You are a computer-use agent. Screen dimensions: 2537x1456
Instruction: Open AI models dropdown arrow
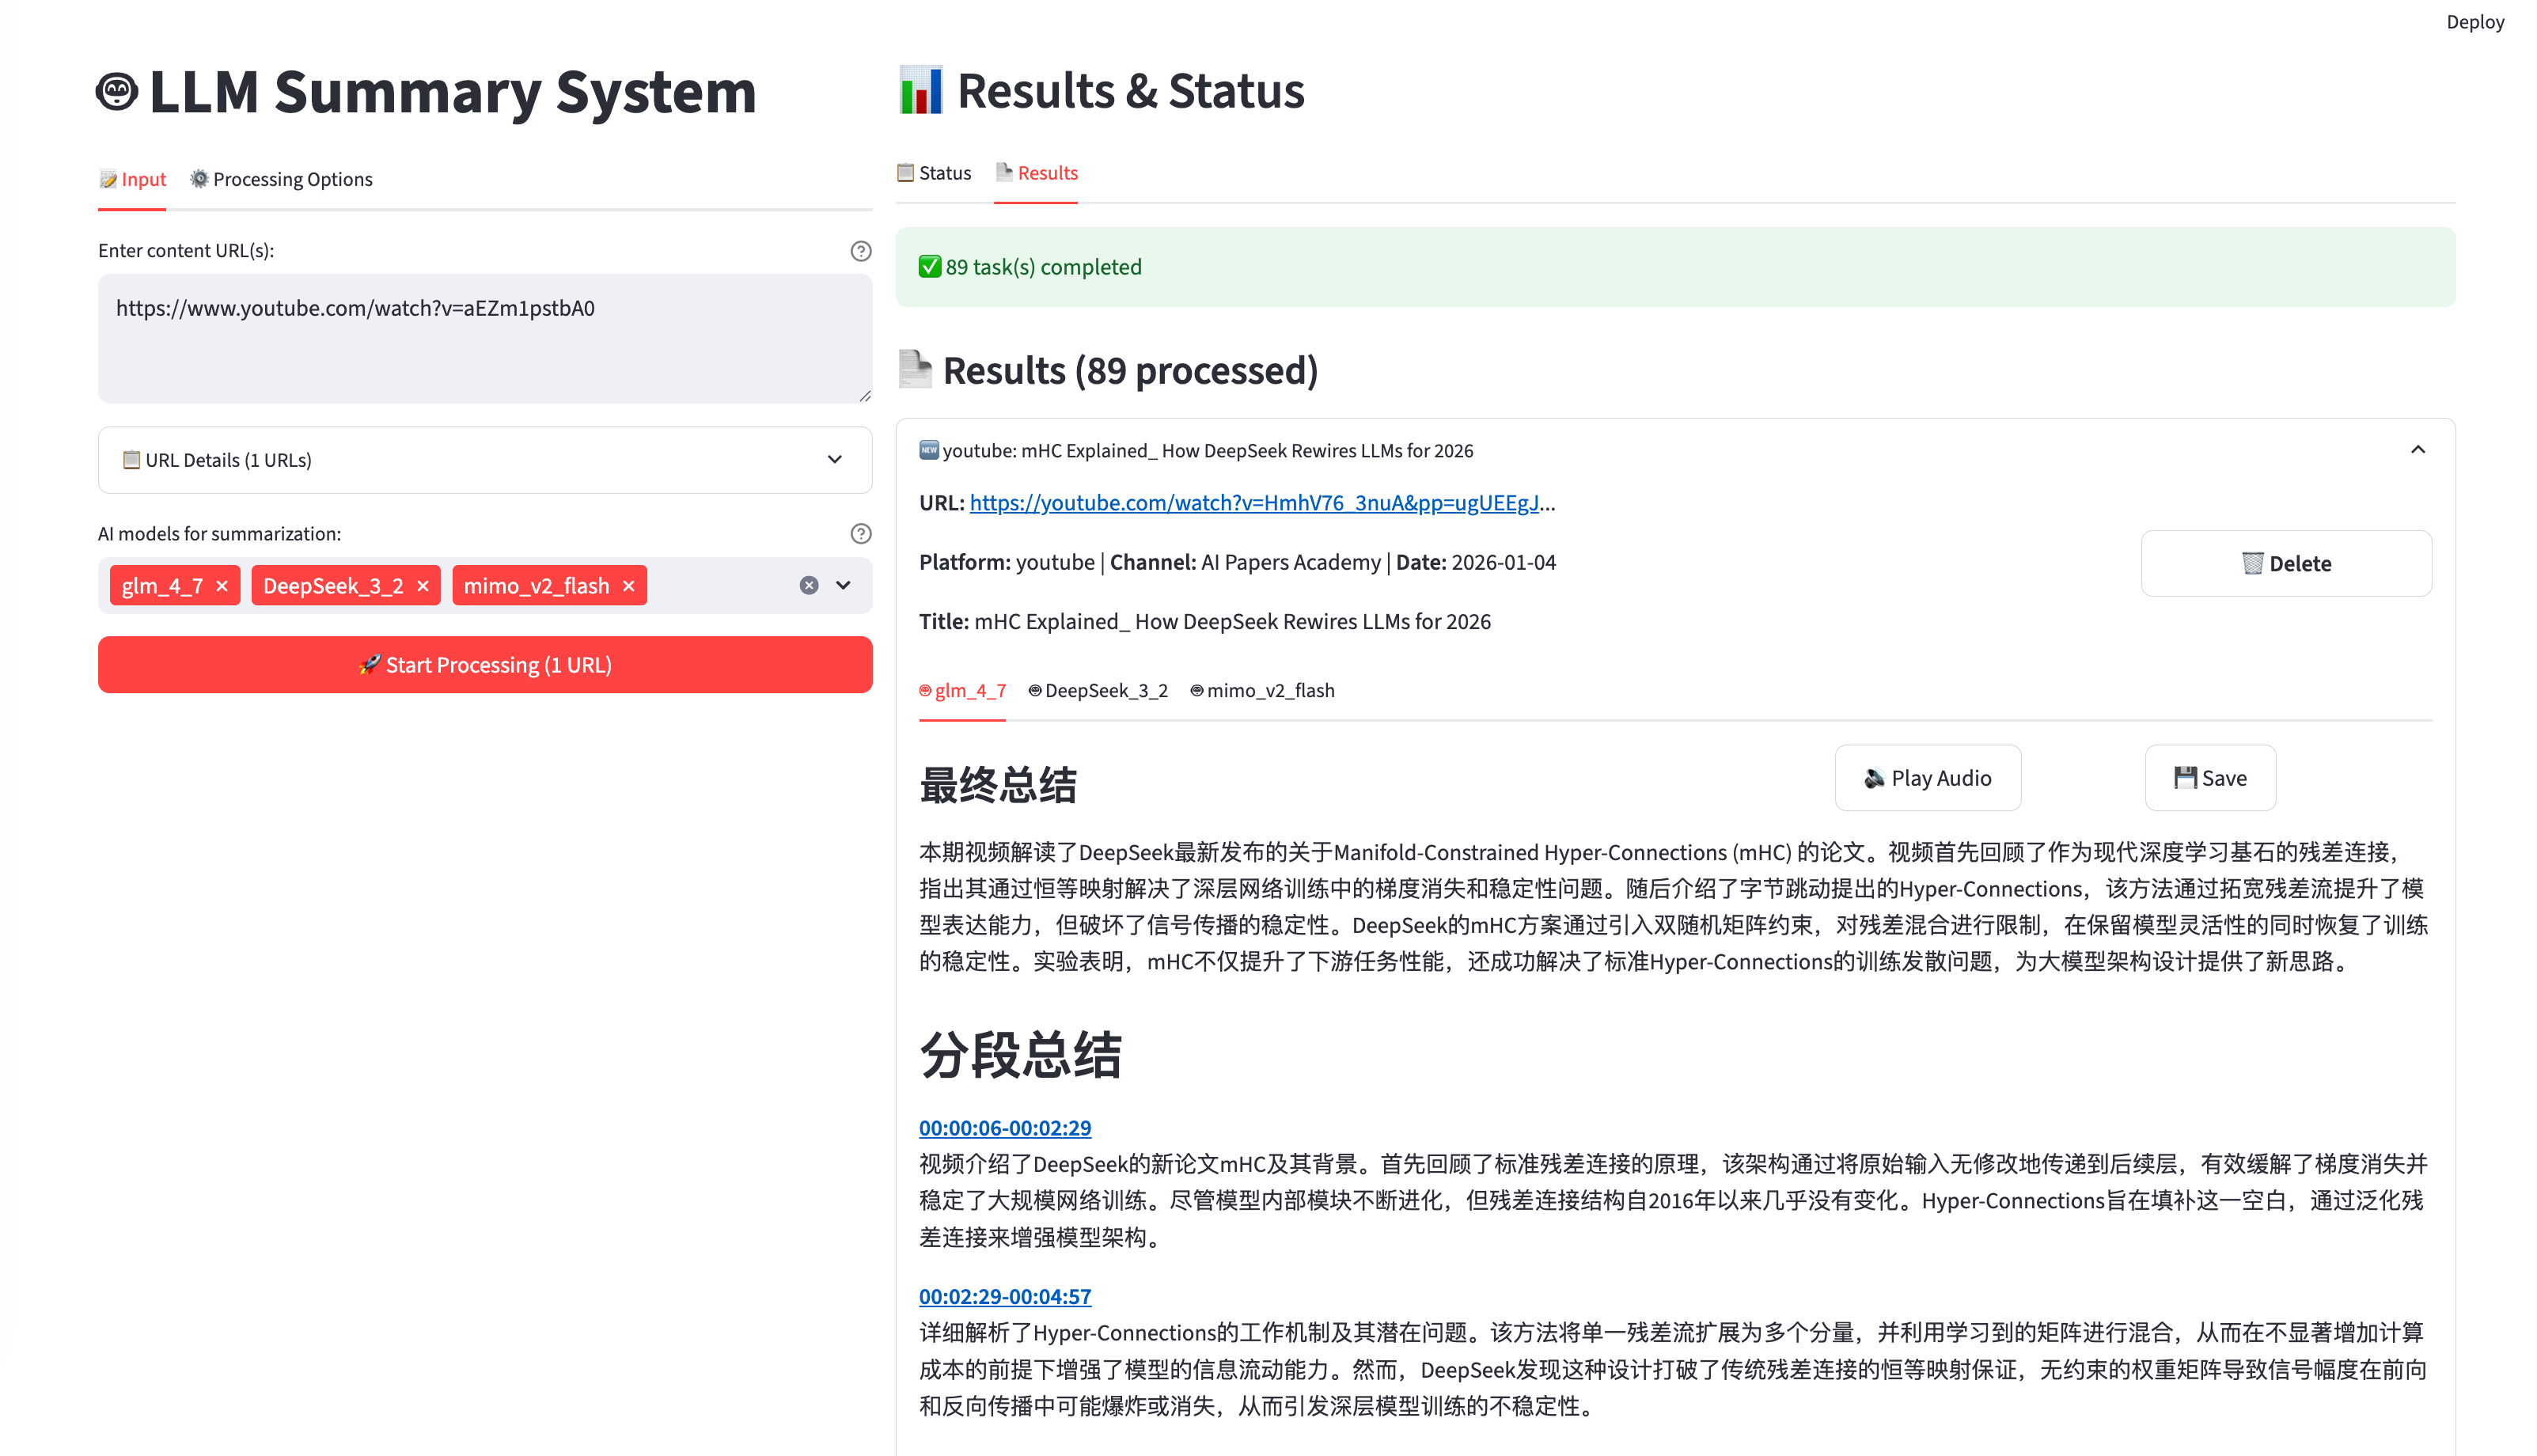click(x=843, y=586)
